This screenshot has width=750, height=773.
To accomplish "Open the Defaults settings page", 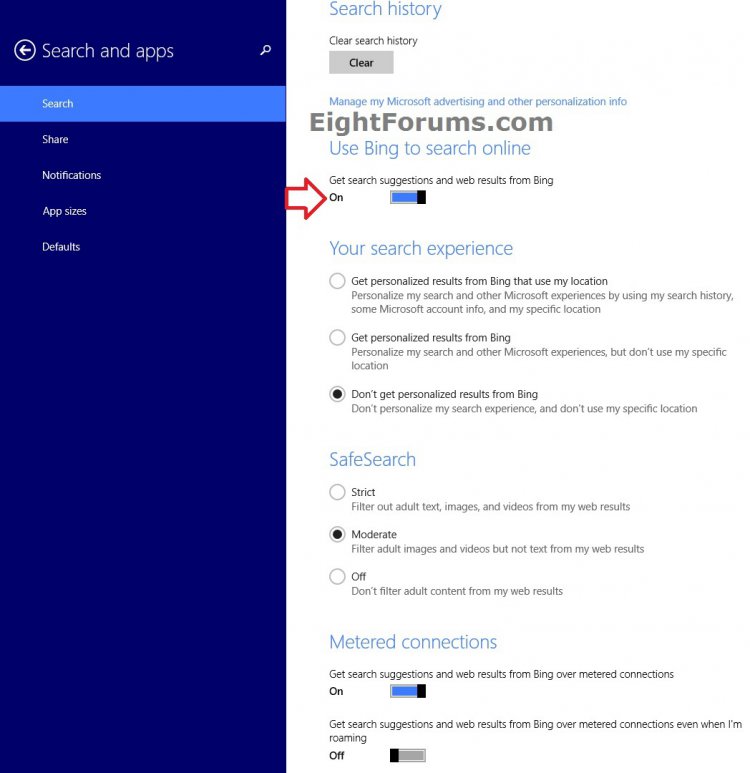I will 61,247.
